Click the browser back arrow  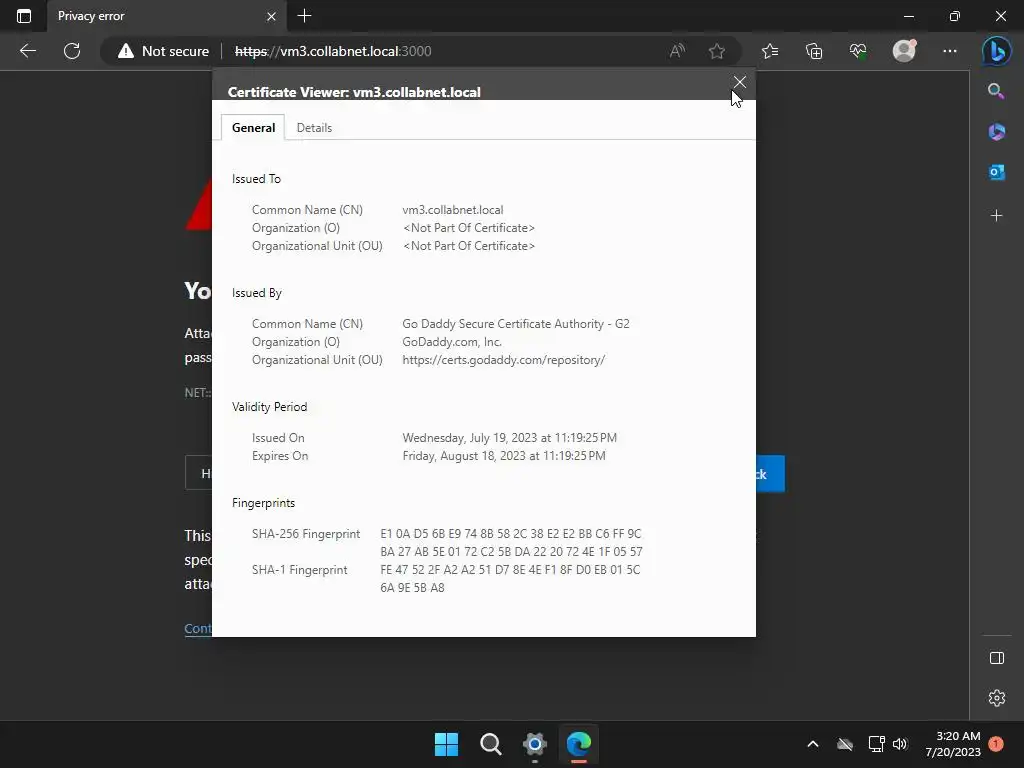[x=27, y=51]
